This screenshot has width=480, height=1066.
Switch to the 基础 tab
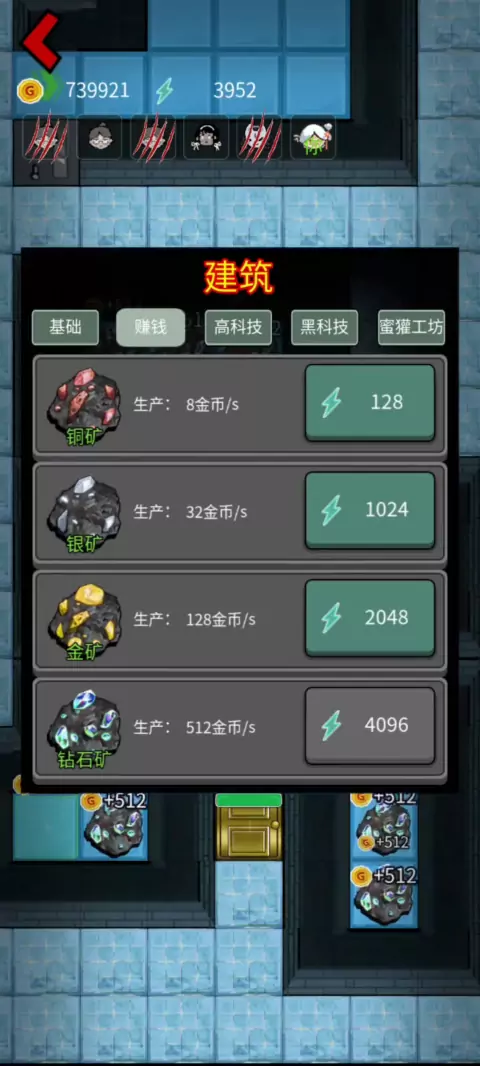tap(65, 328)
